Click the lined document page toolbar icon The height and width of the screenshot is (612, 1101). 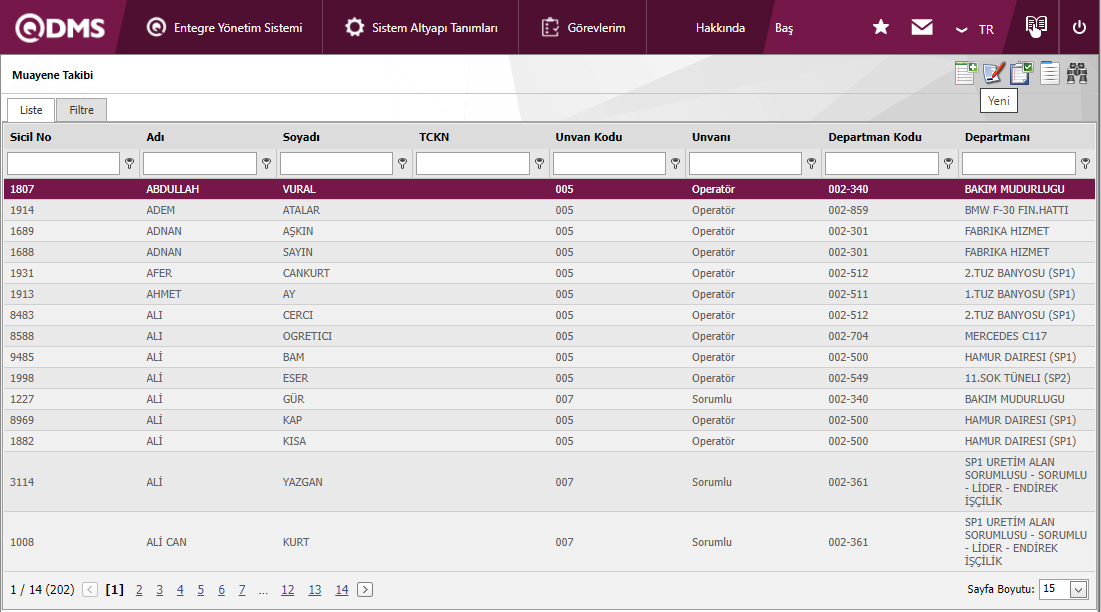(1049, 73)
